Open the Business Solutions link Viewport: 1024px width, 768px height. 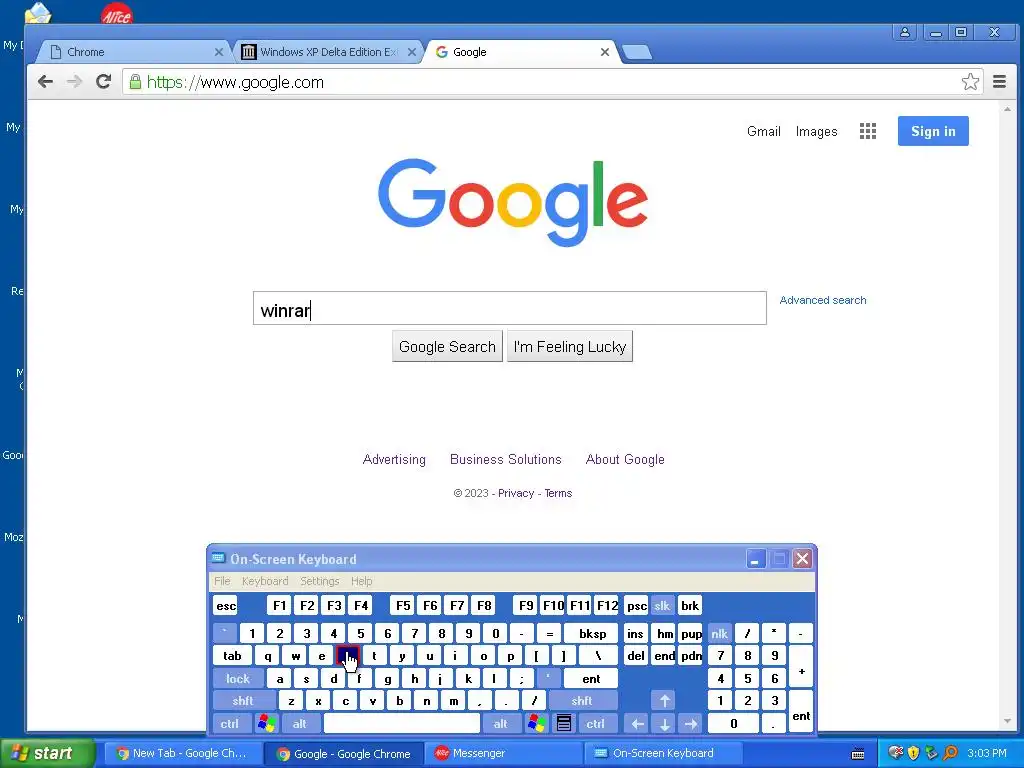505,459
